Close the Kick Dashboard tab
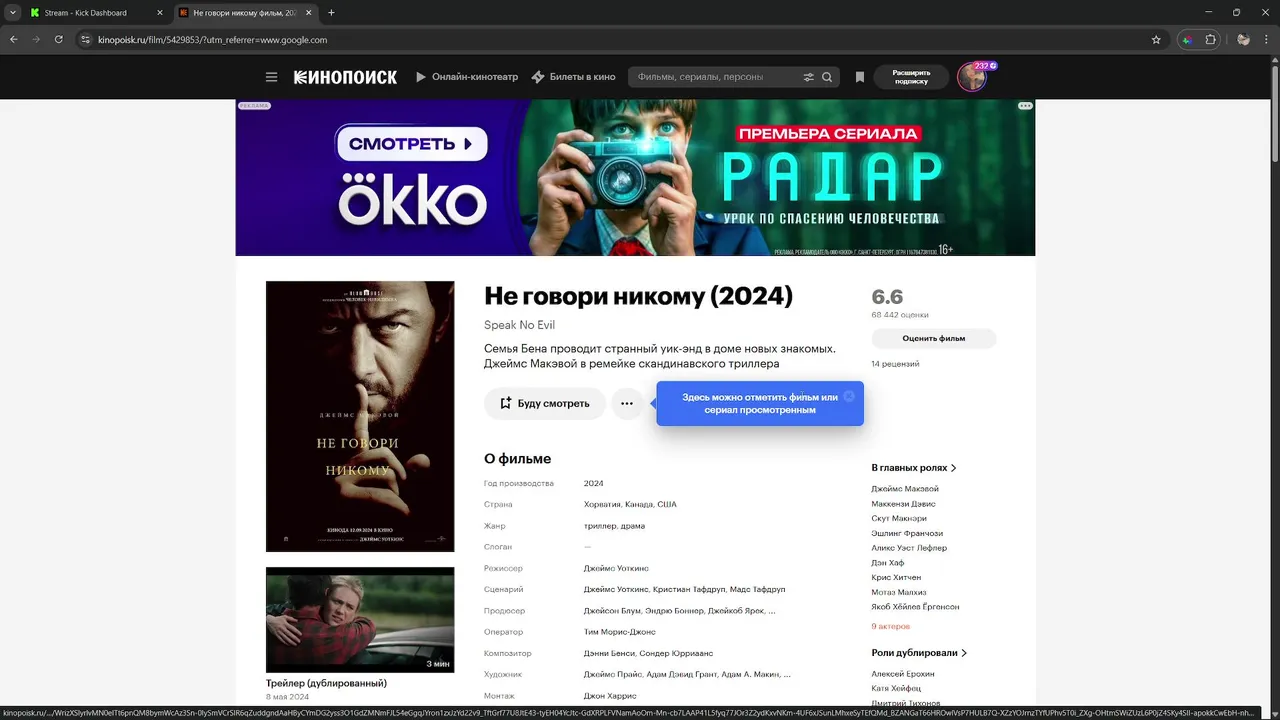The height and width of the screenshot is (720, 1280). 159,13
